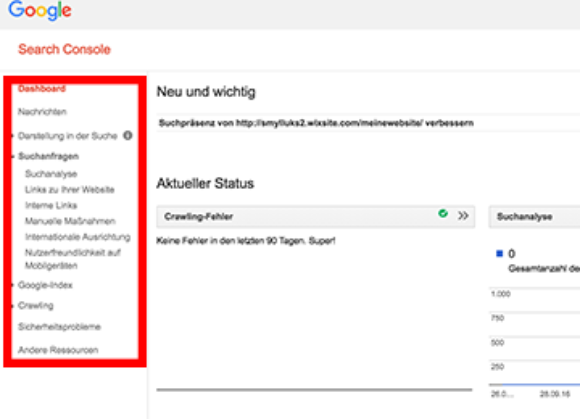Open Nutzerfreundlichkeit auf Mobilgeräten

pyautogui.click(x=73, y=259)
